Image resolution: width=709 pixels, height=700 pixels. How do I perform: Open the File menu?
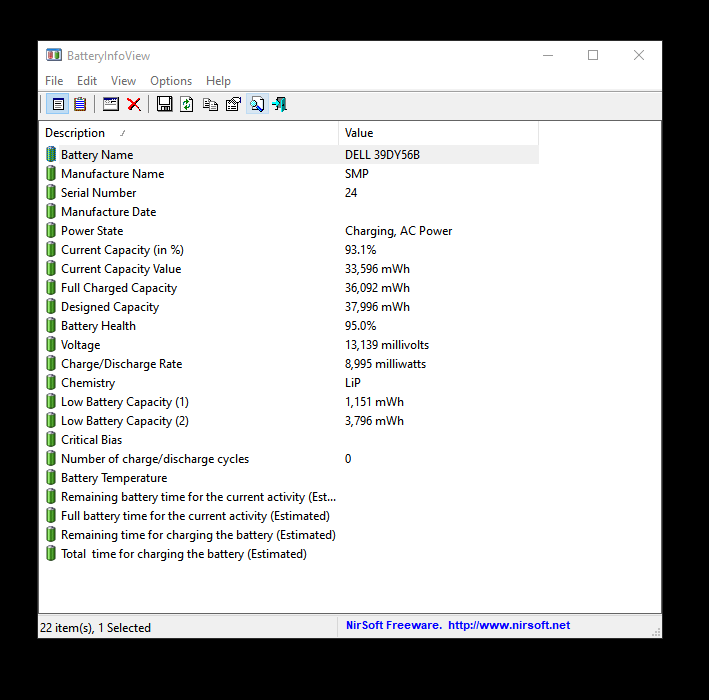[54, 81]
